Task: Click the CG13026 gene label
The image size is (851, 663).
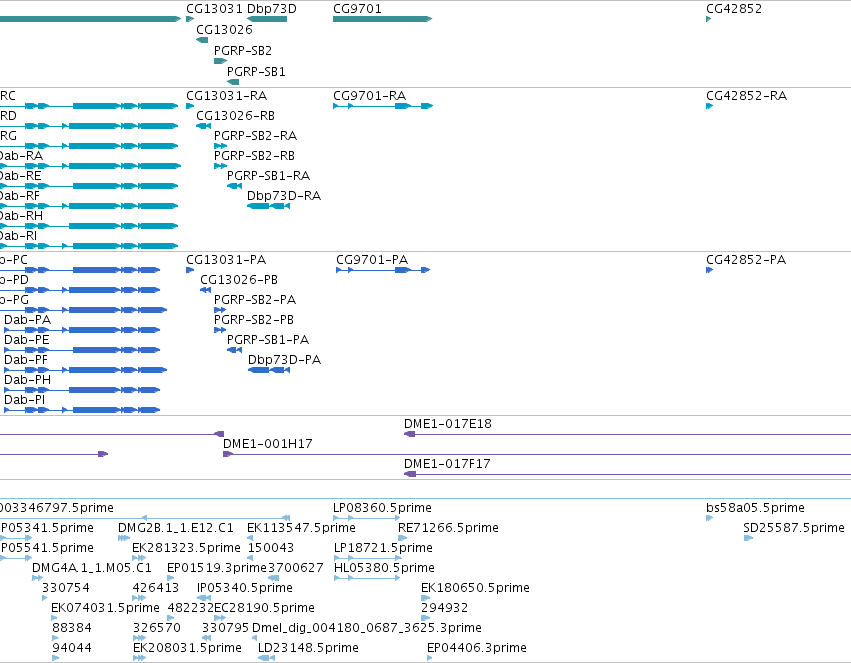Action: tap(224, 29)
